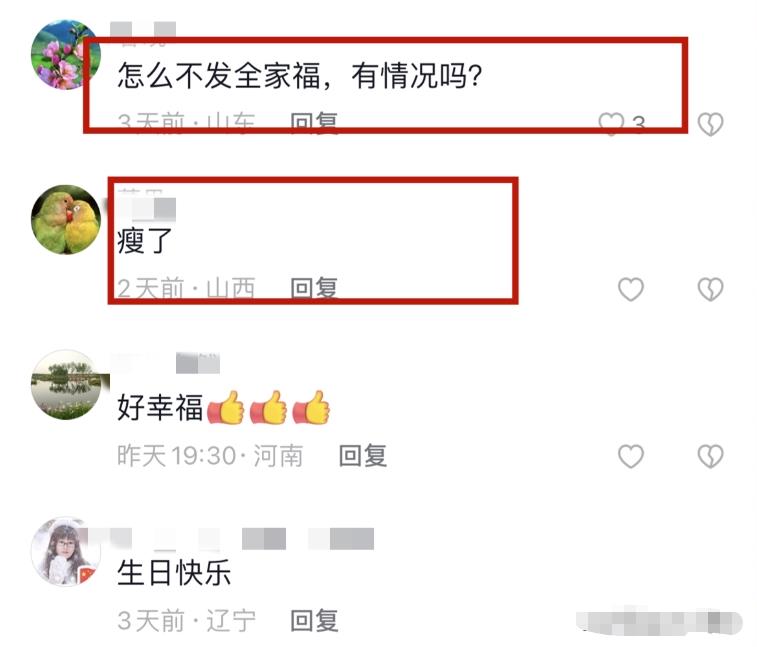The width and height of the screenshot is (757, 647).
Task: Reply to the 3天前 山东 comment
Action: click(314, 123)
